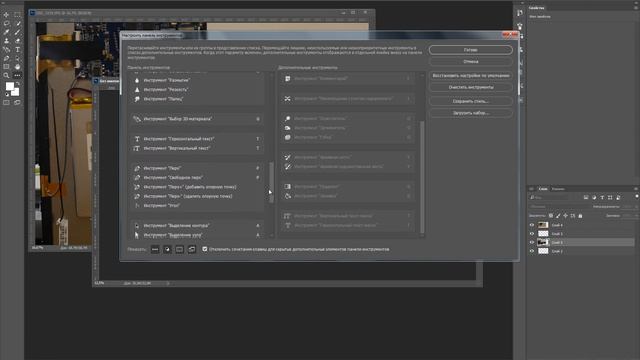Select the Резкость tool row
Viewport: 640px width, 360px height.
[x=197, y=89]
